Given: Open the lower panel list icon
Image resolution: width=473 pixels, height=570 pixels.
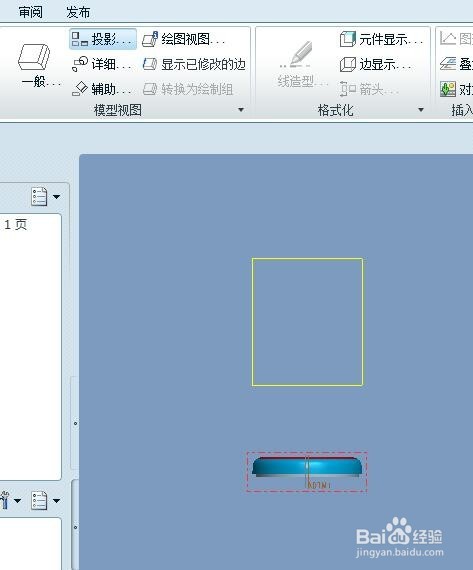Looking at the screenshot, I should coord(39,501).
